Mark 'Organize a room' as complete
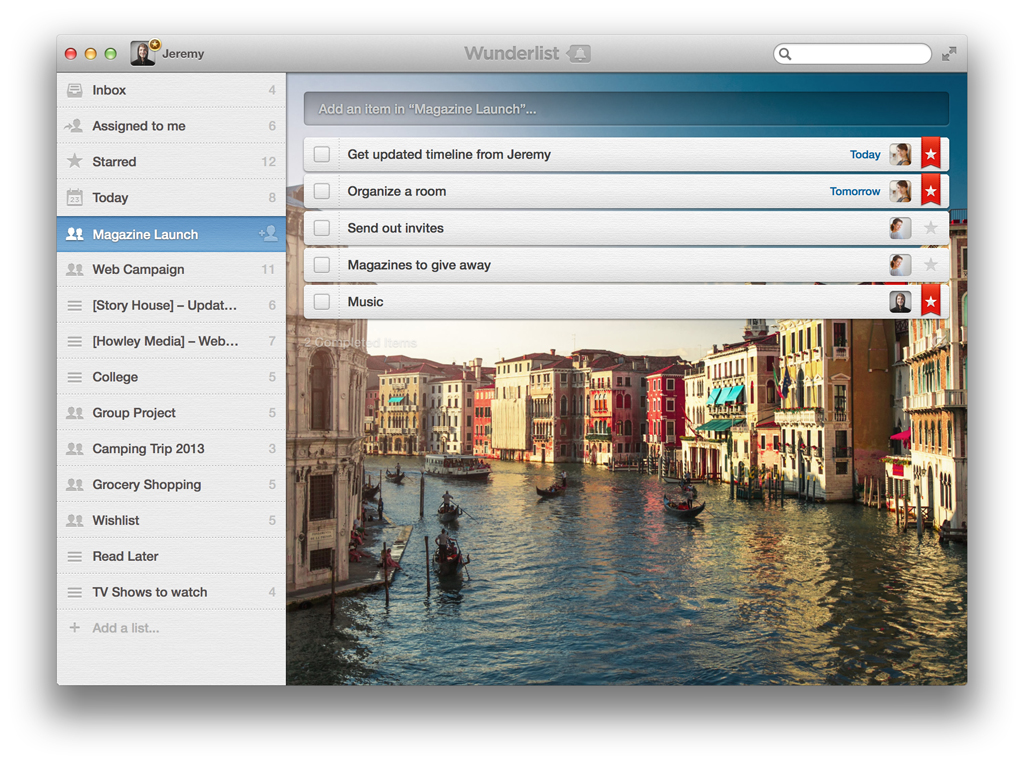Screen dimensions: 1024x764 click(322, 190)
